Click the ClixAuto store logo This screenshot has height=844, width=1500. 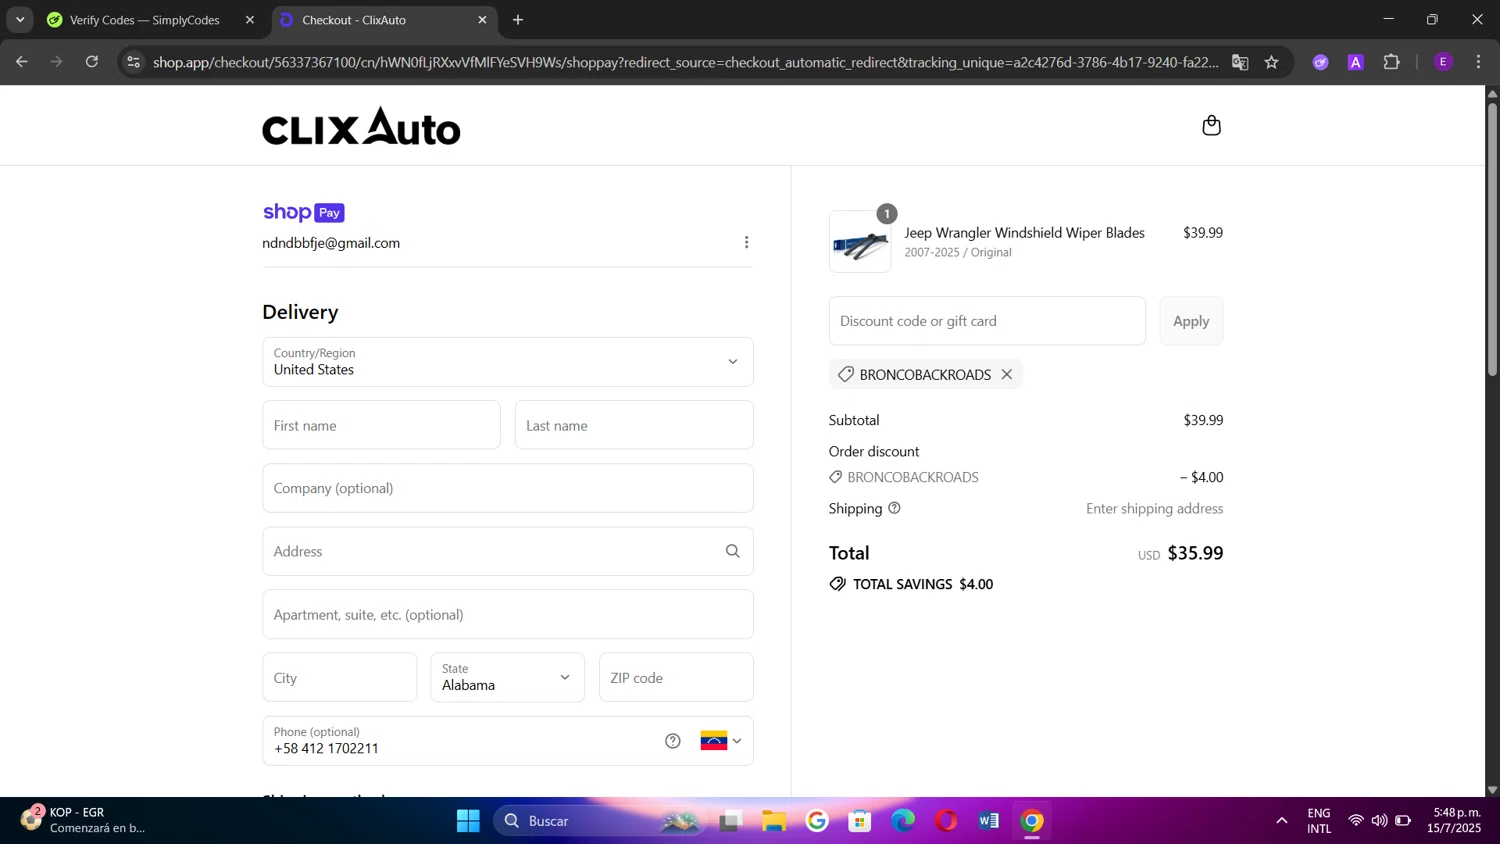[361, 126]
